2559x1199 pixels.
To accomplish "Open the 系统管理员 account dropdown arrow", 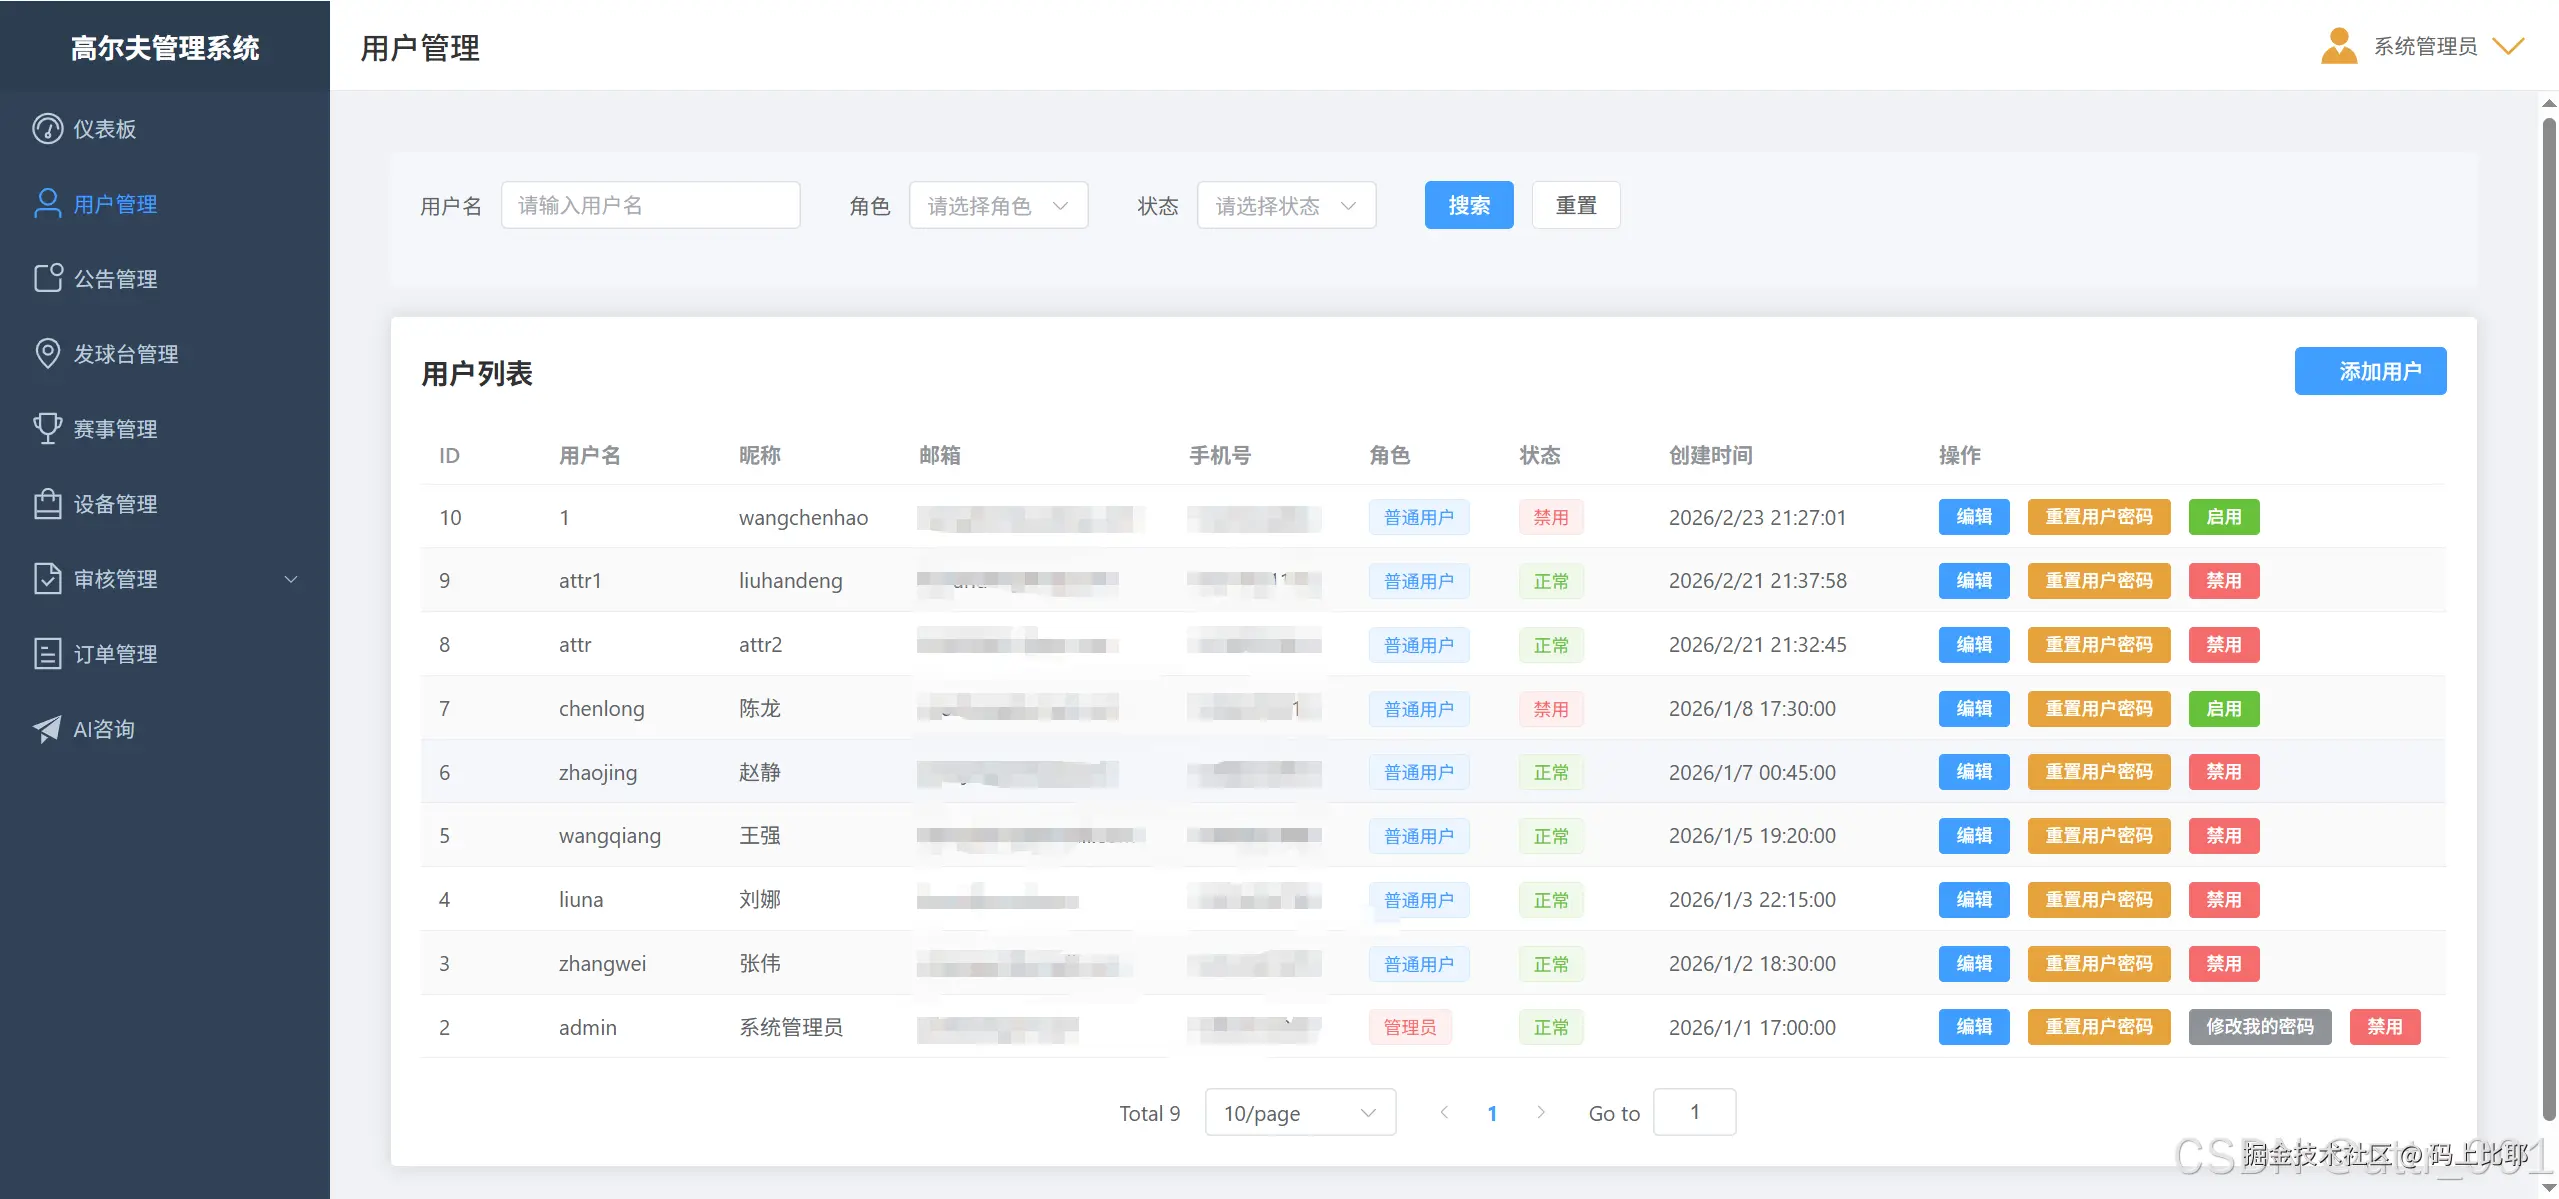I will 2508,46.
